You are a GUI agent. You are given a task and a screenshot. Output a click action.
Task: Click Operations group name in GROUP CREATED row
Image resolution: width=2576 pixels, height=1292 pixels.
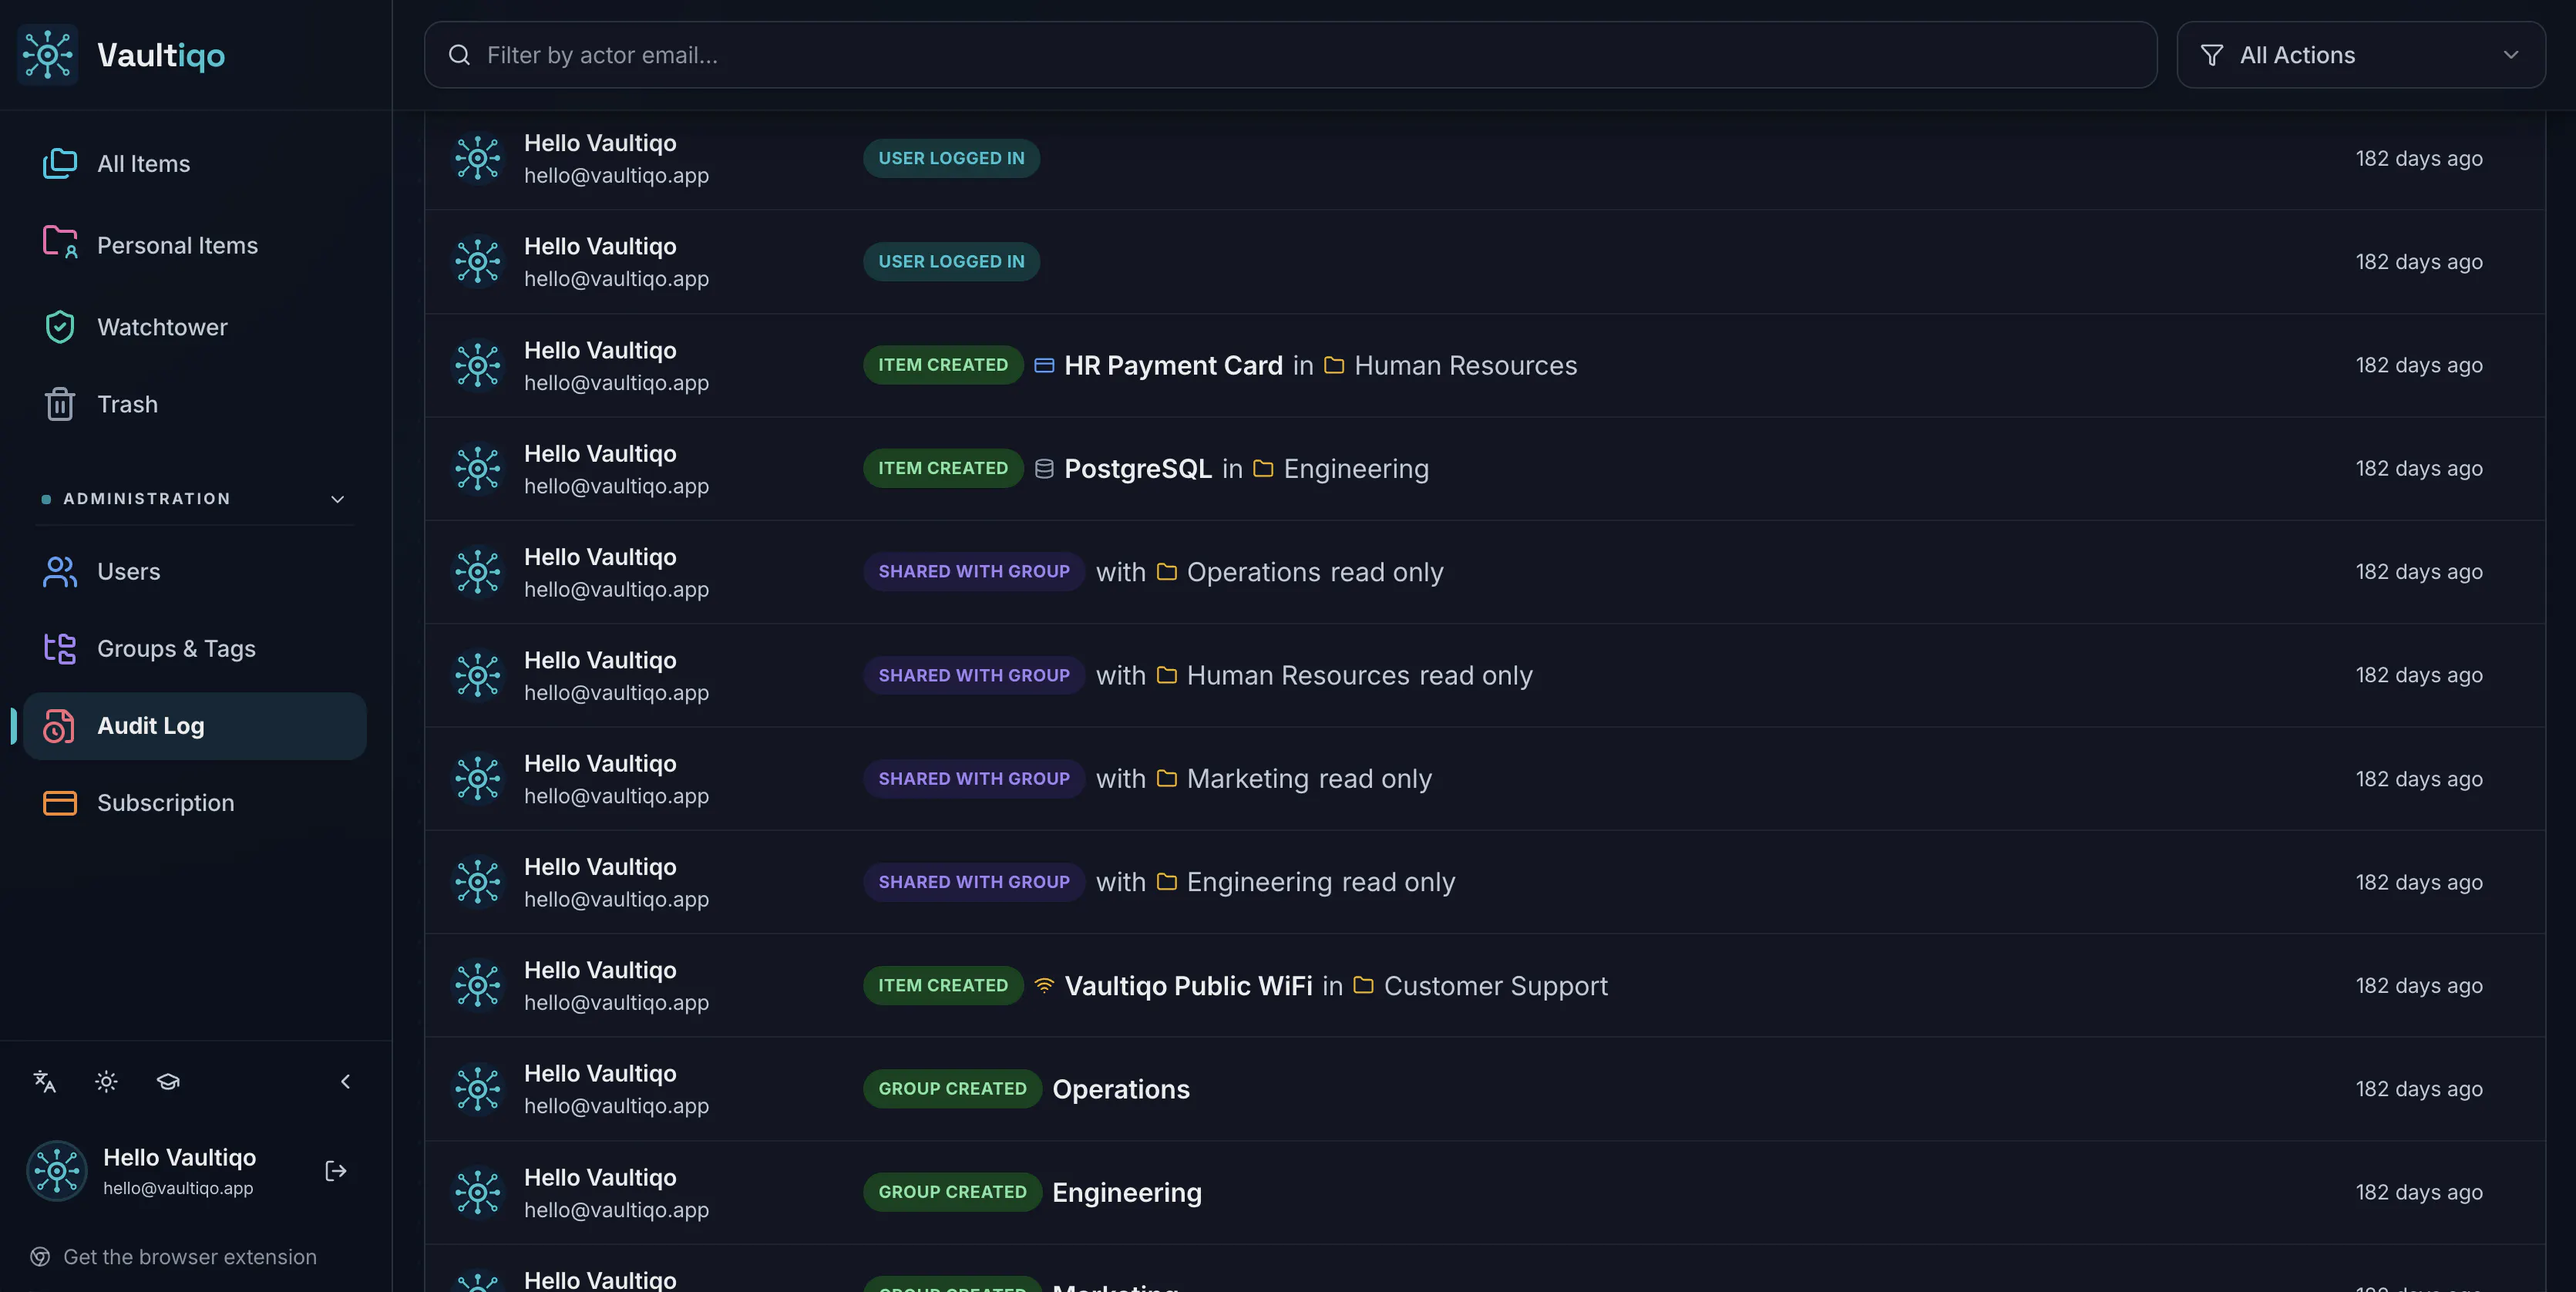(x=1121, y=1089)
